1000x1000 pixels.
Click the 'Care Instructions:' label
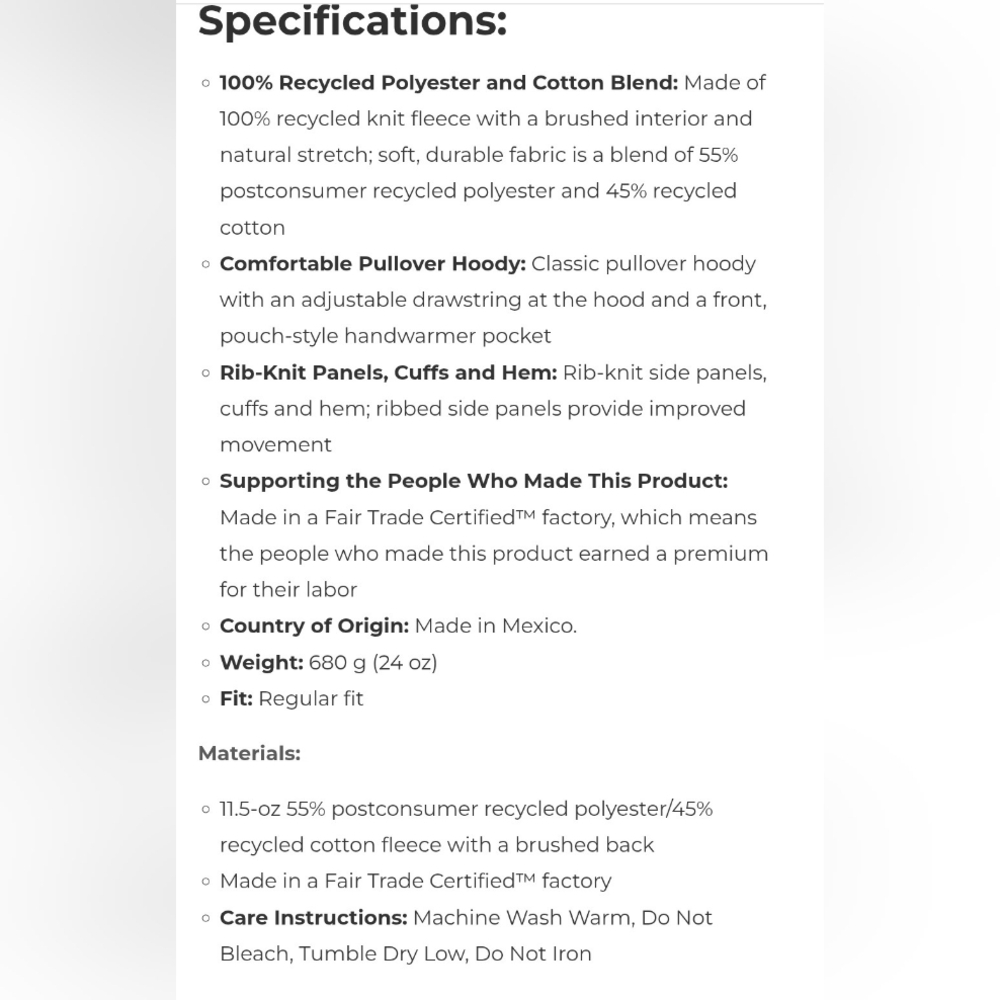pos(313,918)
